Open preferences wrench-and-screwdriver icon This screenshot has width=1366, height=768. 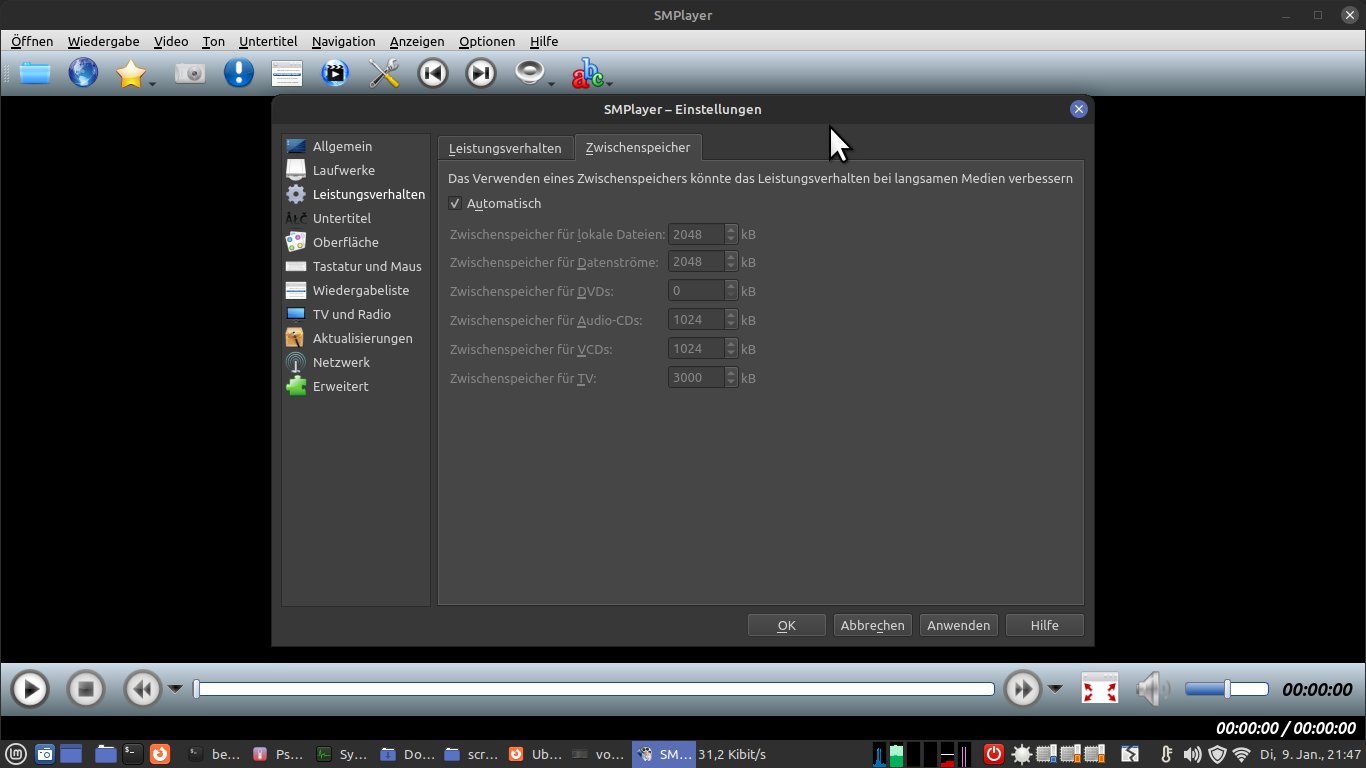[x=384, y=73]
